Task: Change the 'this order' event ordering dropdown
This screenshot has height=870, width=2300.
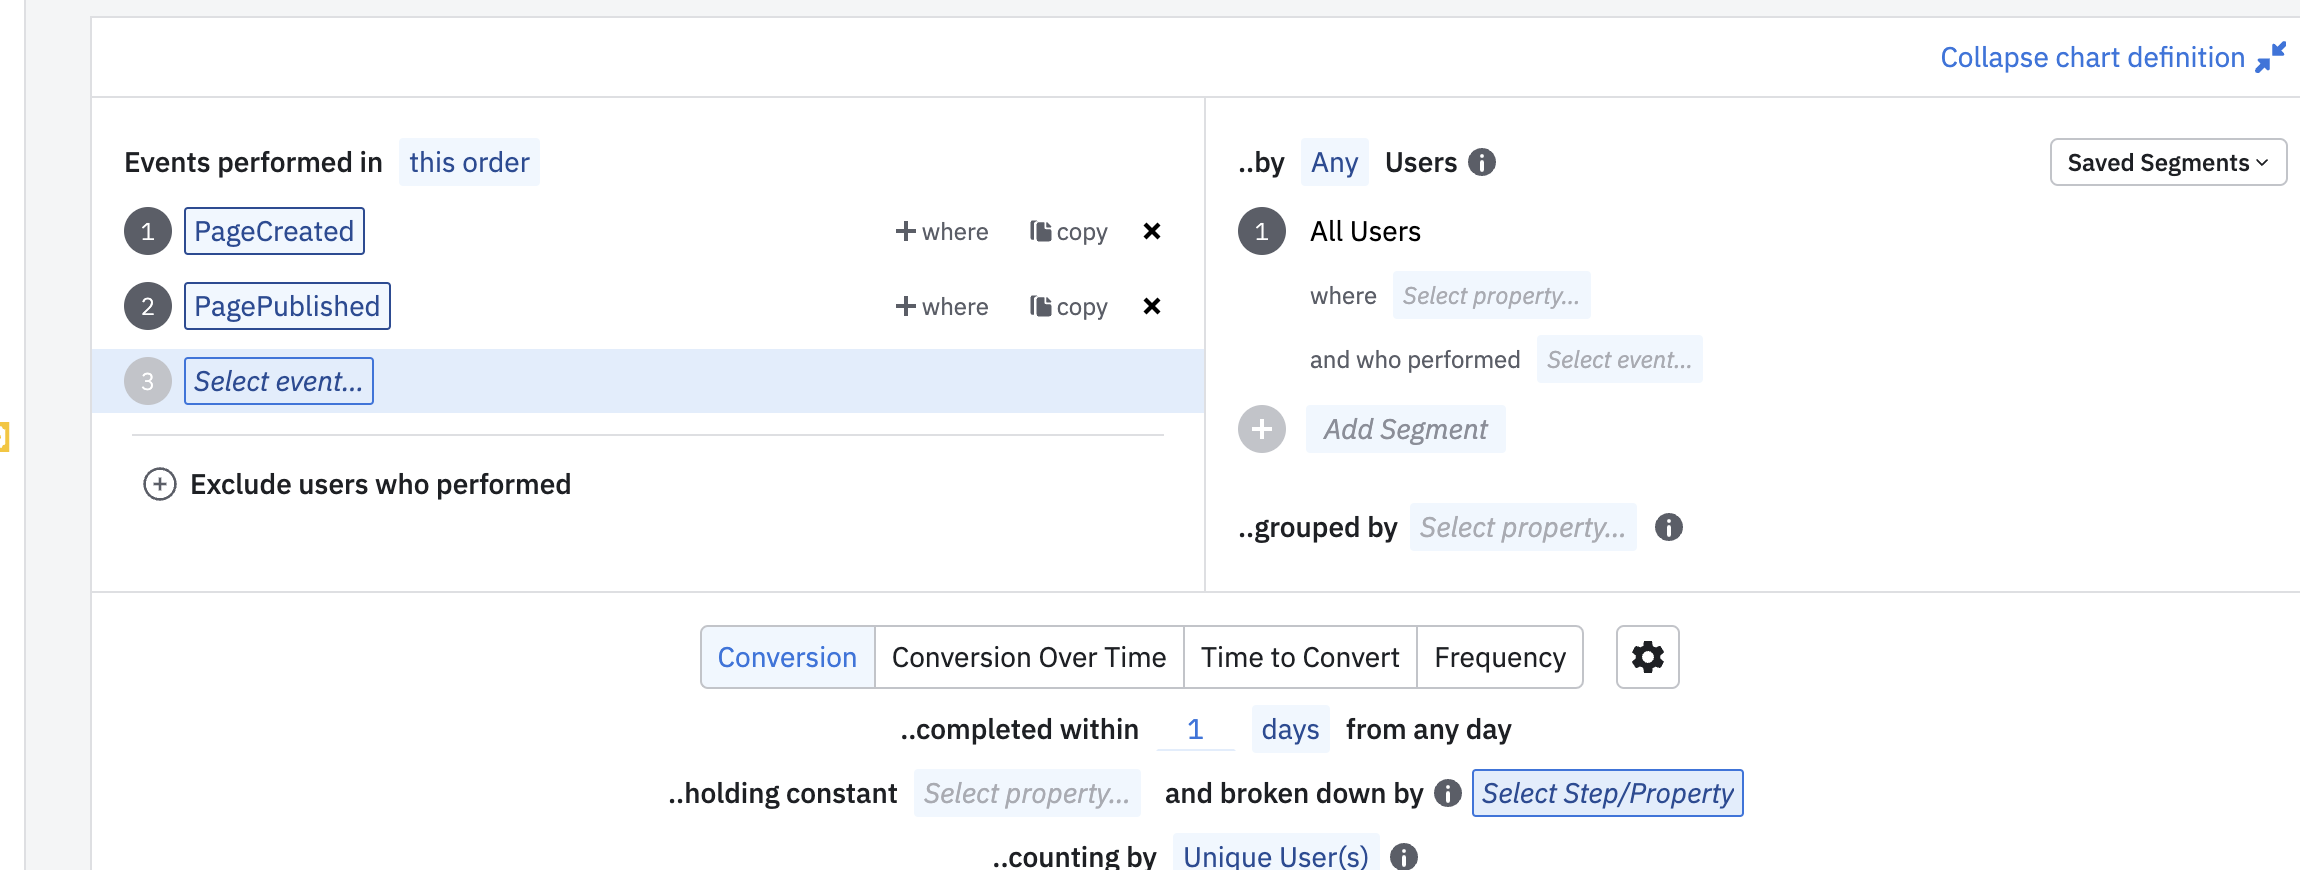Action: 469,162
